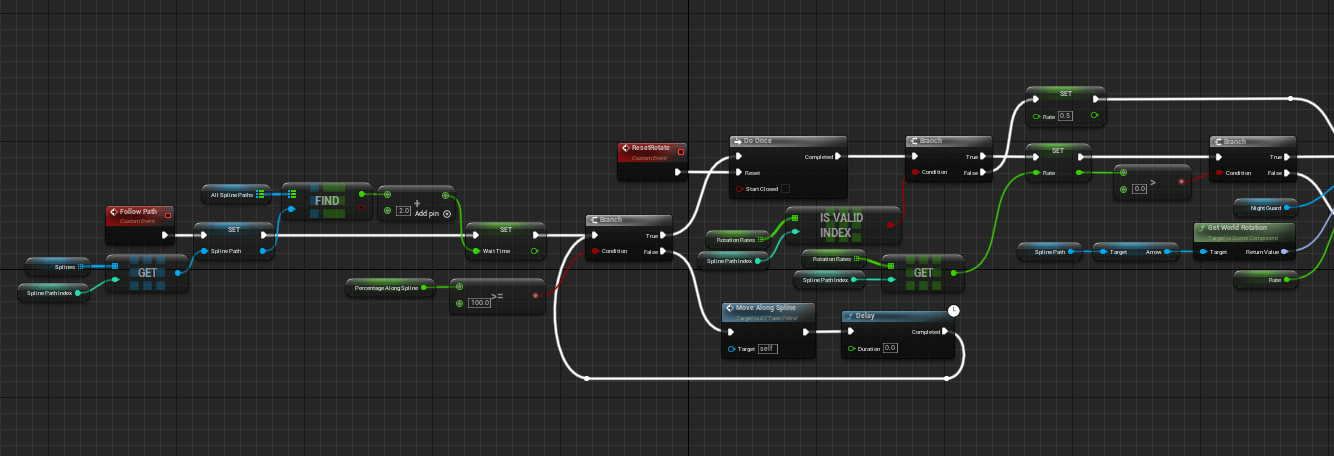1334x456 pixels.
Task: Select the All Spline Paths variable node
Action: pos(236,193)
